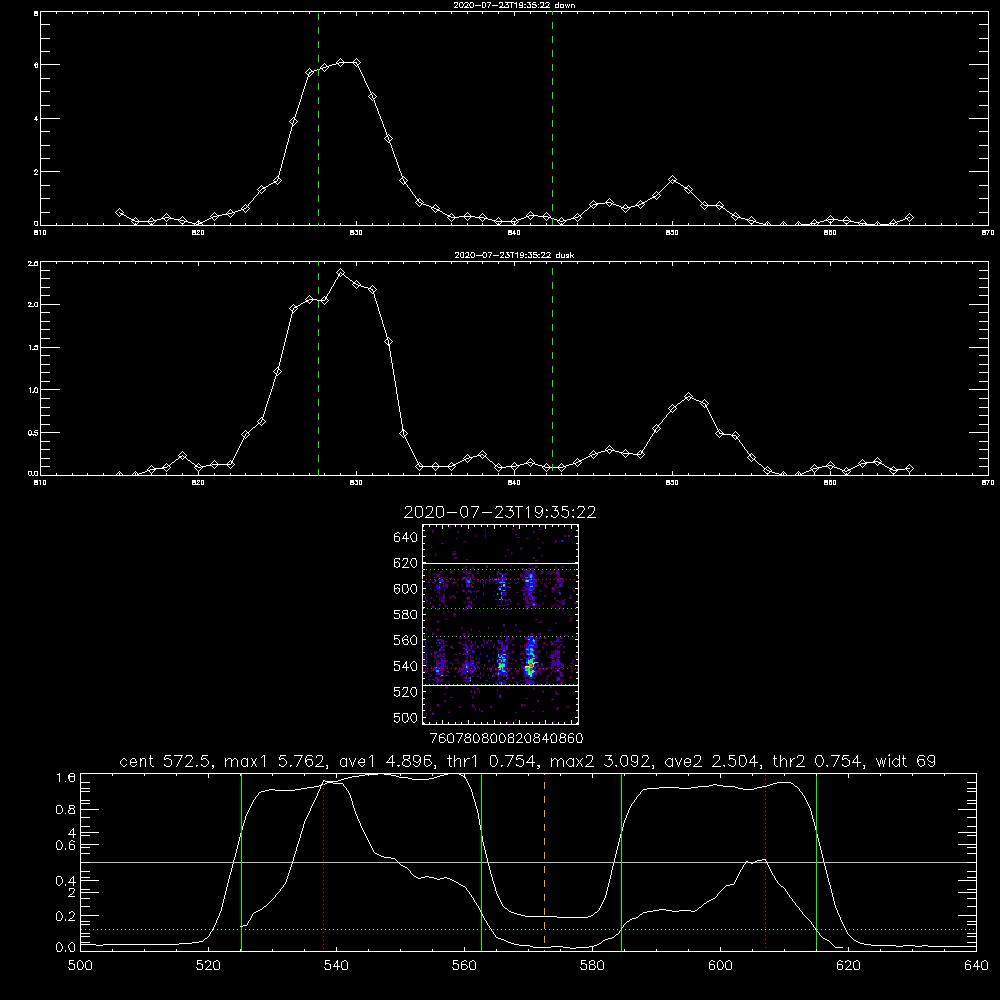Select the colored spectral image thumbnail
The height and width of the screenshot is (1000, 1000).
[x=501, y=624]
